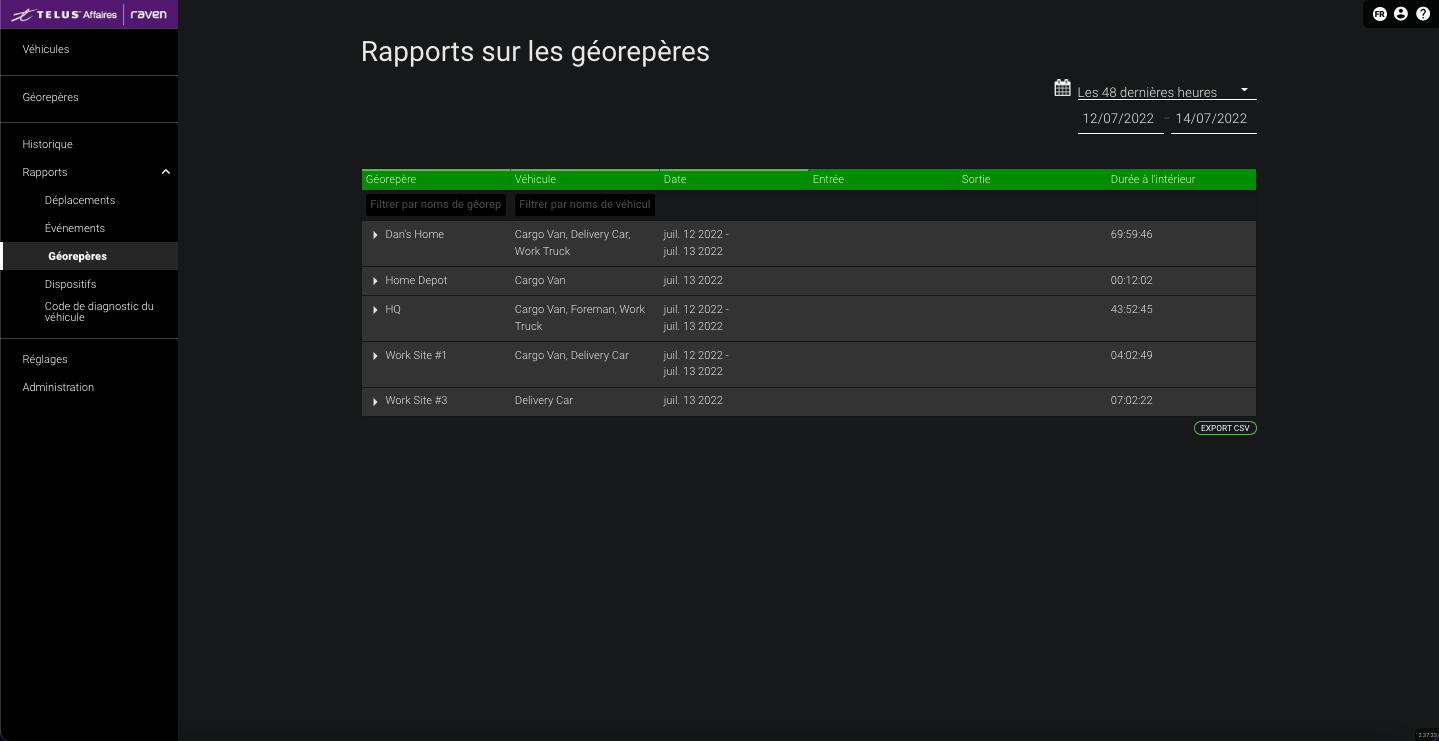
Task: Sort by Date column header
Action: click(x=734, y=179)
